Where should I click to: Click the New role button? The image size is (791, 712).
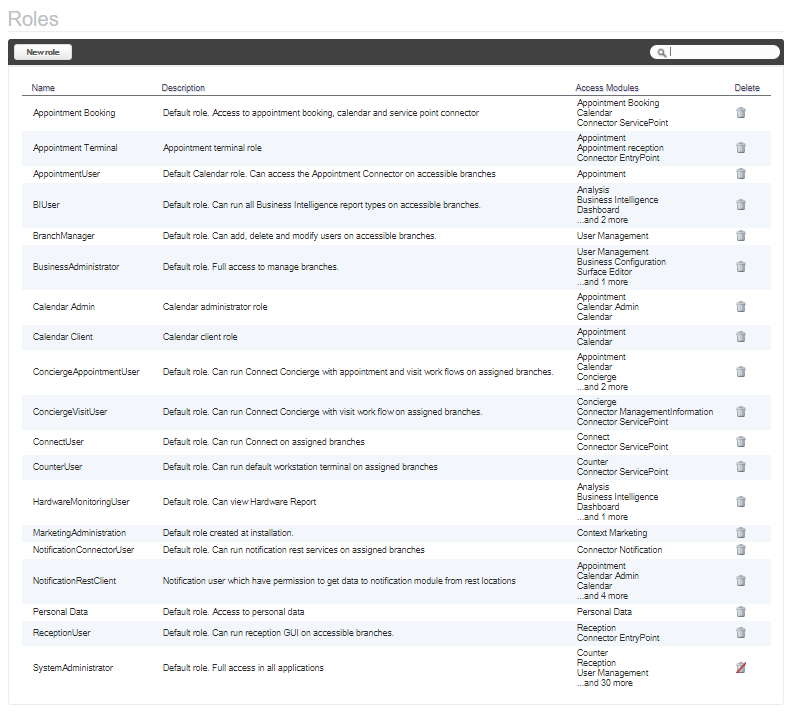click(43, 52)
